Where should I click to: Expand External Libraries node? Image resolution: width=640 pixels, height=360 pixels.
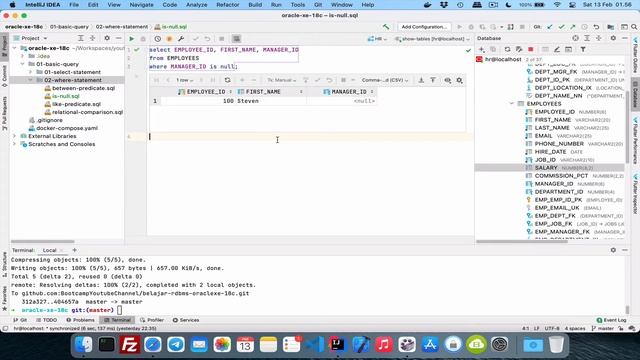15,136
